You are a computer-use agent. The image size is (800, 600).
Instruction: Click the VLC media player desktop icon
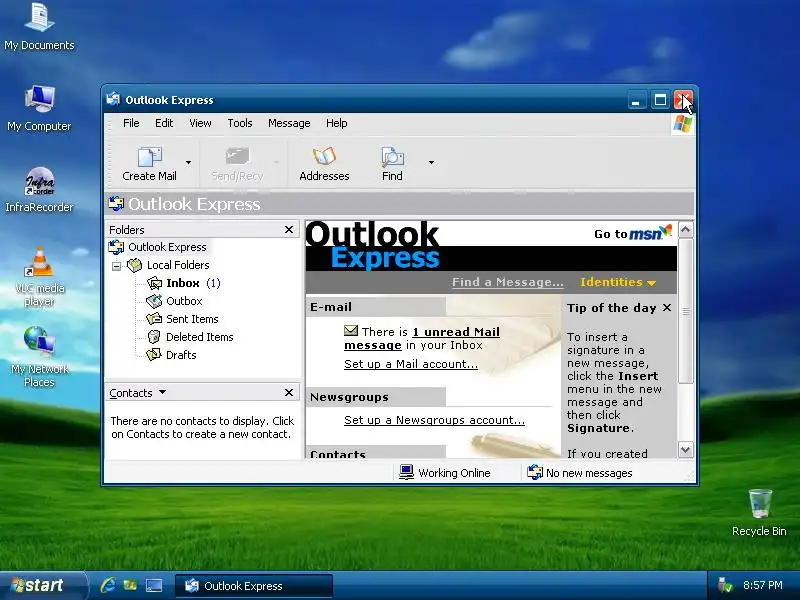40,262
